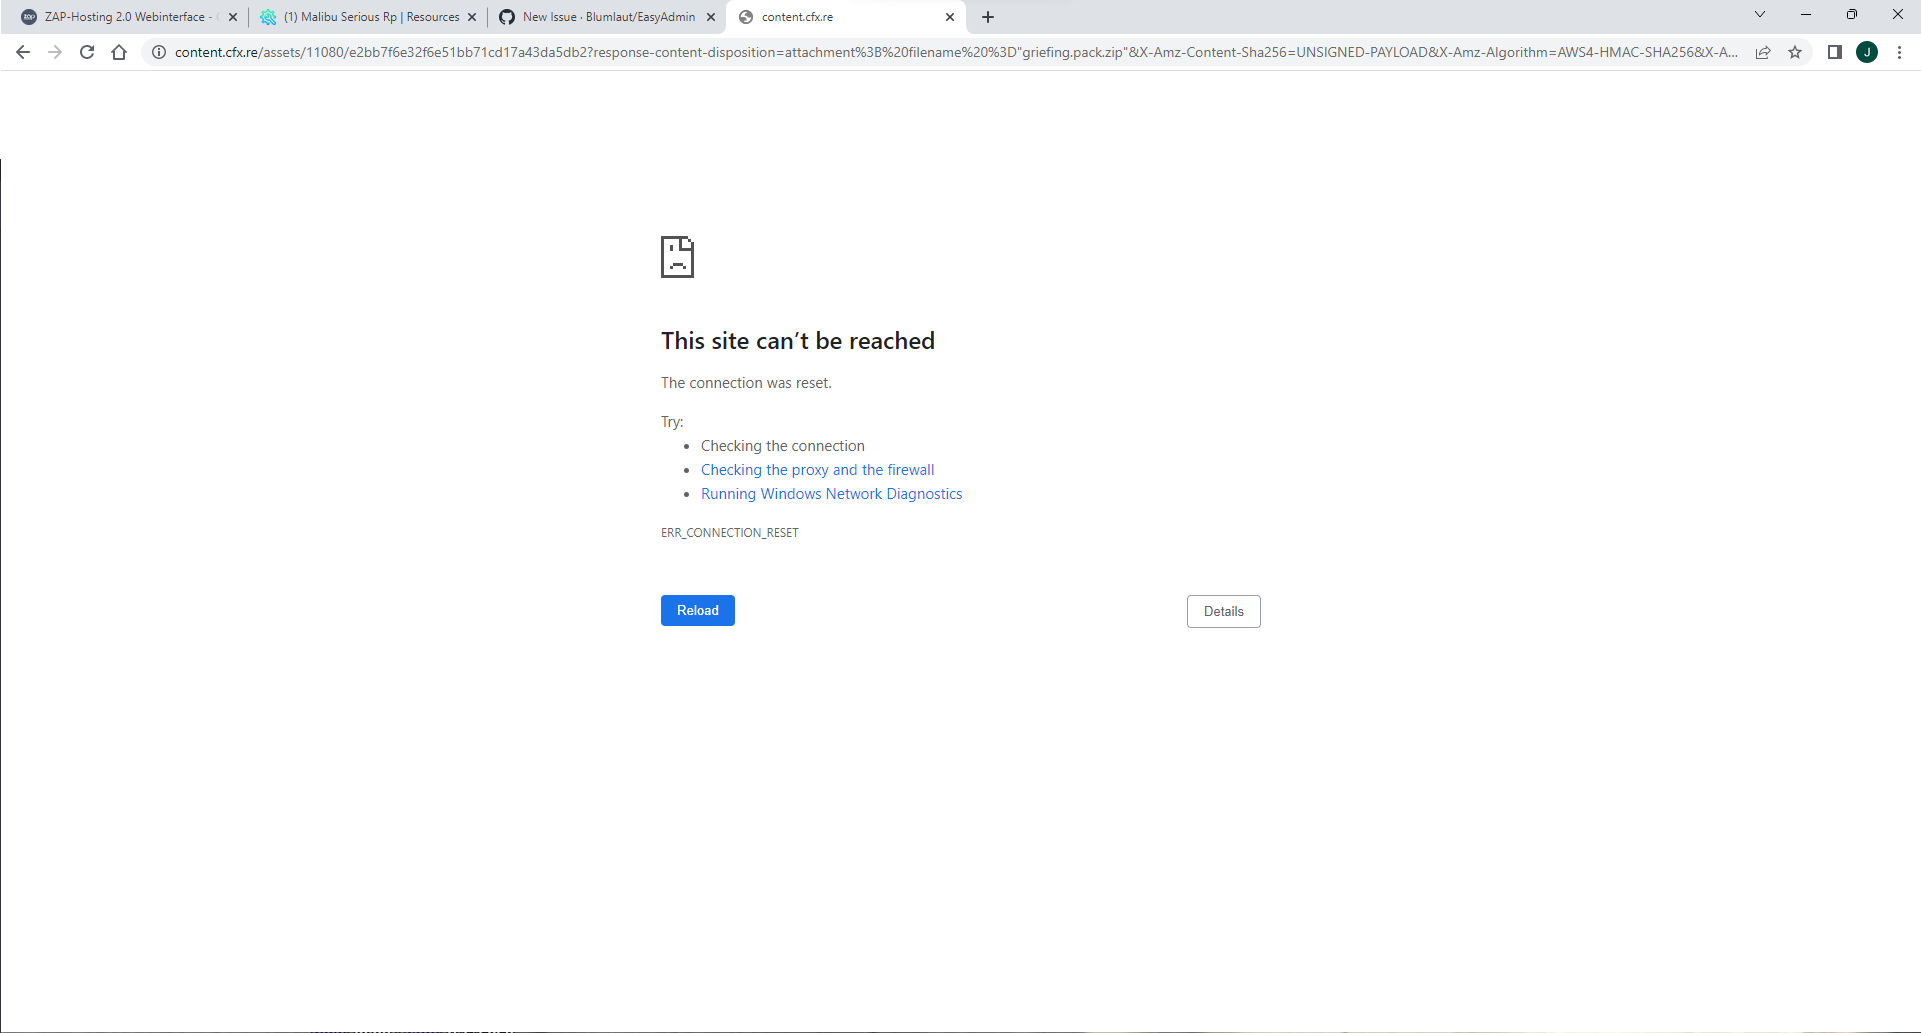Open the share this page icon
Screen dimensions: 1921x1033
1763,52
